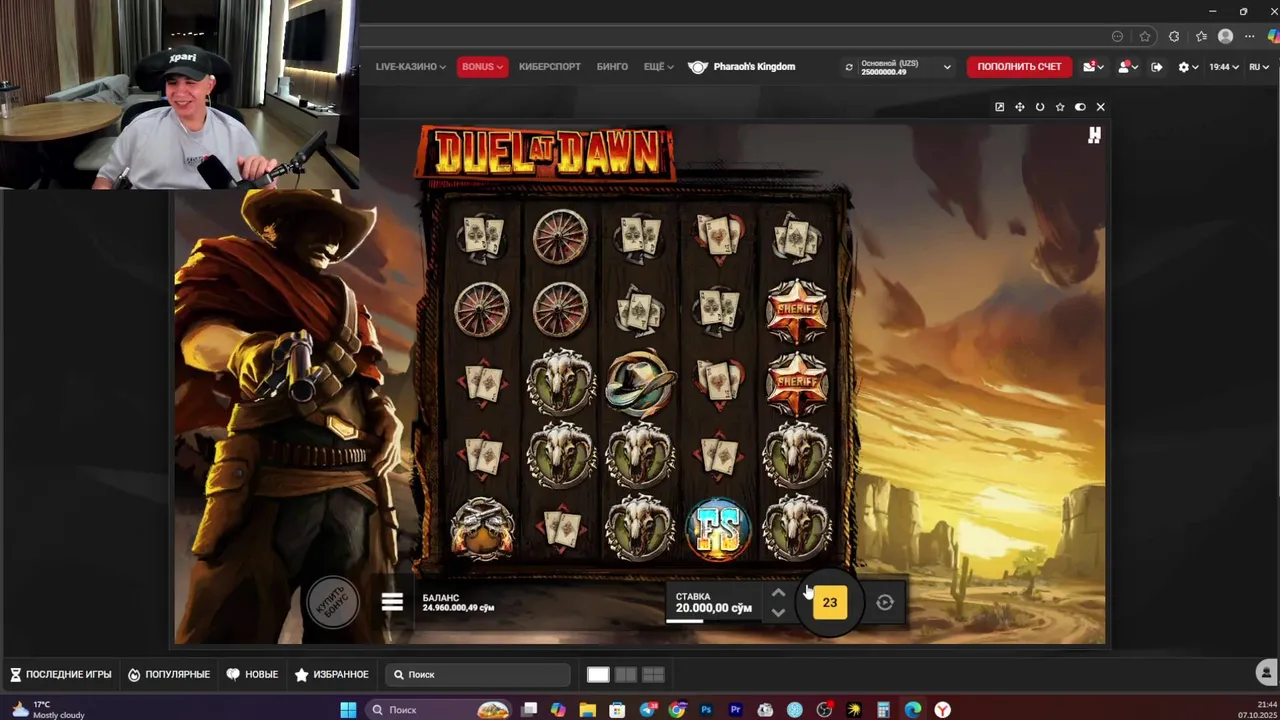The width and height of the screenshot is (1280, 720).
Task: Click the taskbar Поиск search box
Action: 436,710
